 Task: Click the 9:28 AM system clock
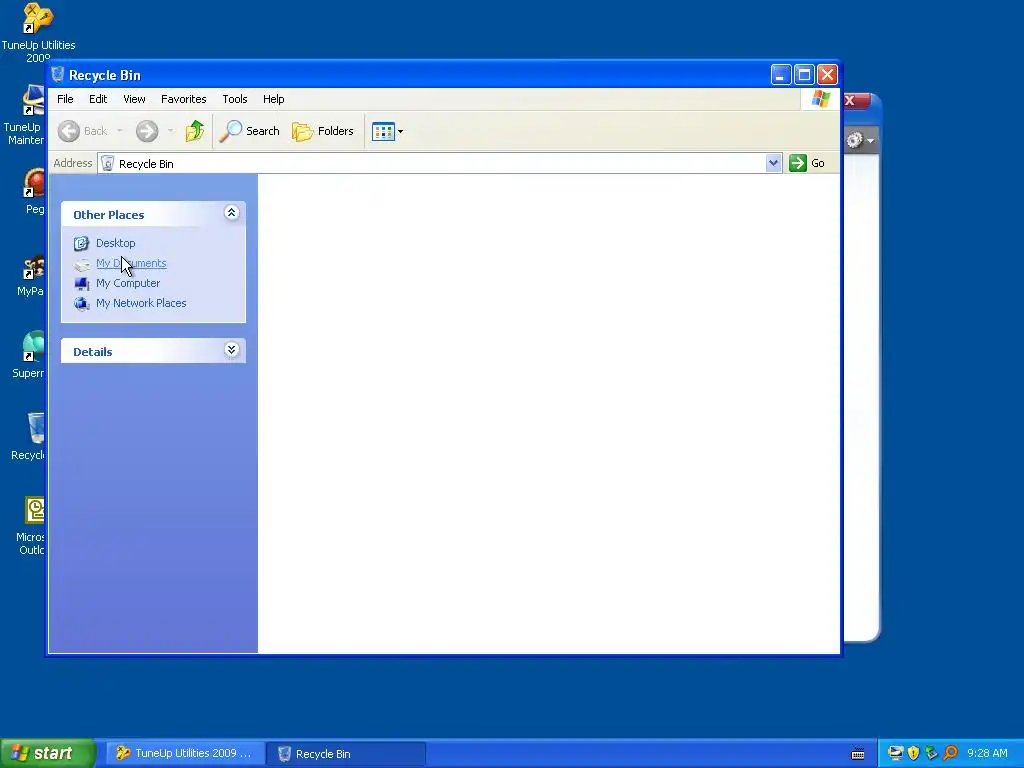(x=987, y=753)
